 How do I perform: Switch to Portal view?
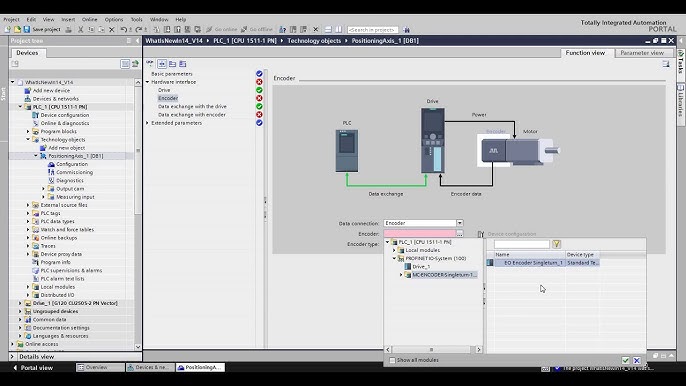[33, 368]
